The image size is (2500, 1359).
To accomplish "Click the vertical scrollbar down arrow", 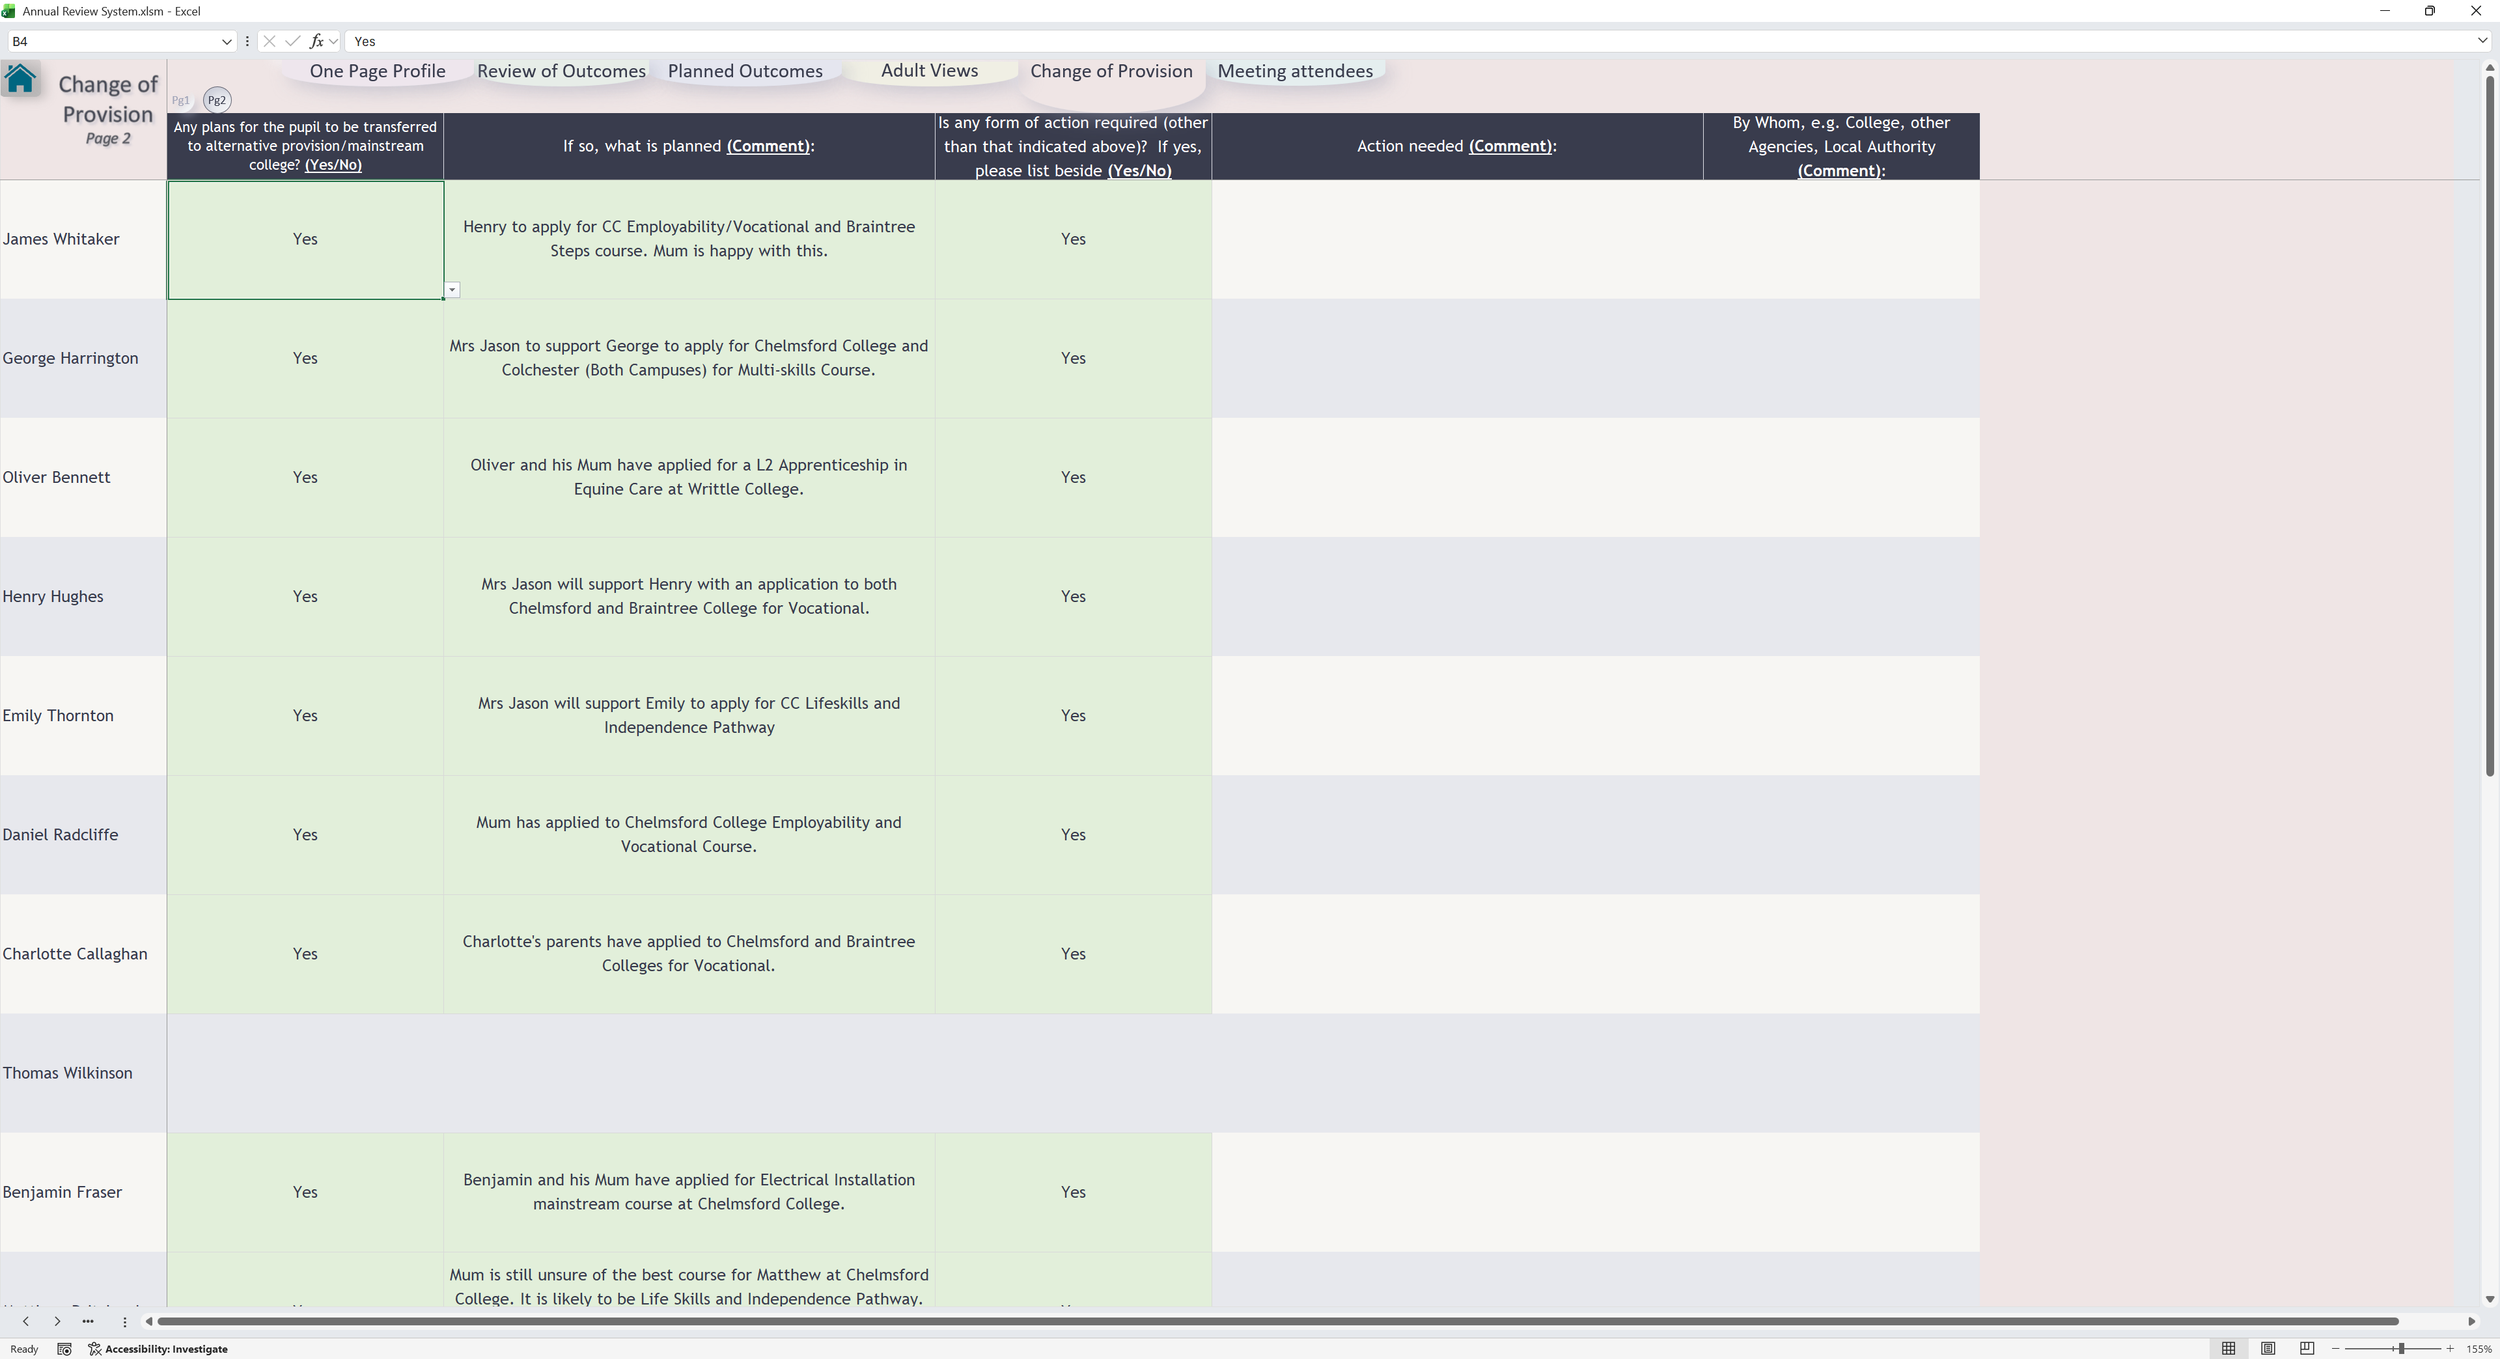I will click(x=2489, y=1299).
